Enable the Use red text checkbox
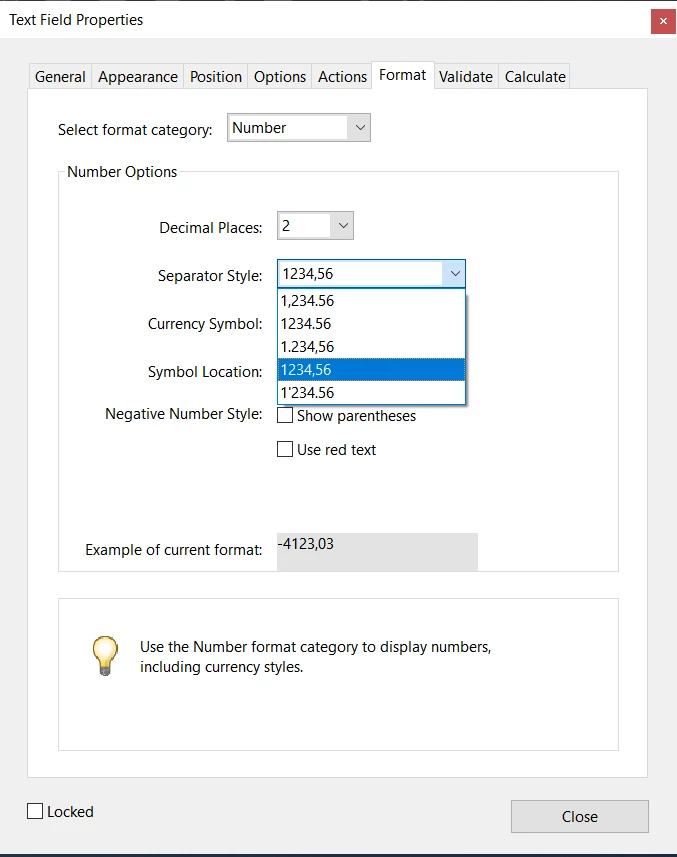Image resolution: width=677 pixels, height=857 pixels. pyautogui.click(x=285, y=449)
